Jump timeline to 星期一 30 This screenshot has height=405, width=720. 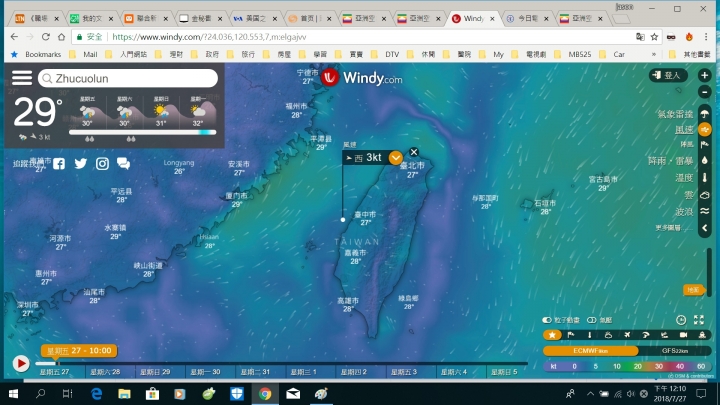pos(205,372)
